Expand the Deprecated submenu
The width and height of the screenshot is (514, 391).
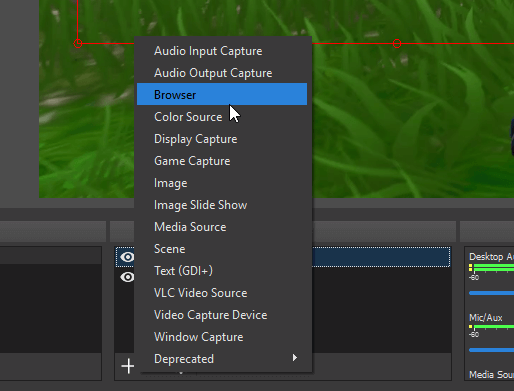point(222,359)
